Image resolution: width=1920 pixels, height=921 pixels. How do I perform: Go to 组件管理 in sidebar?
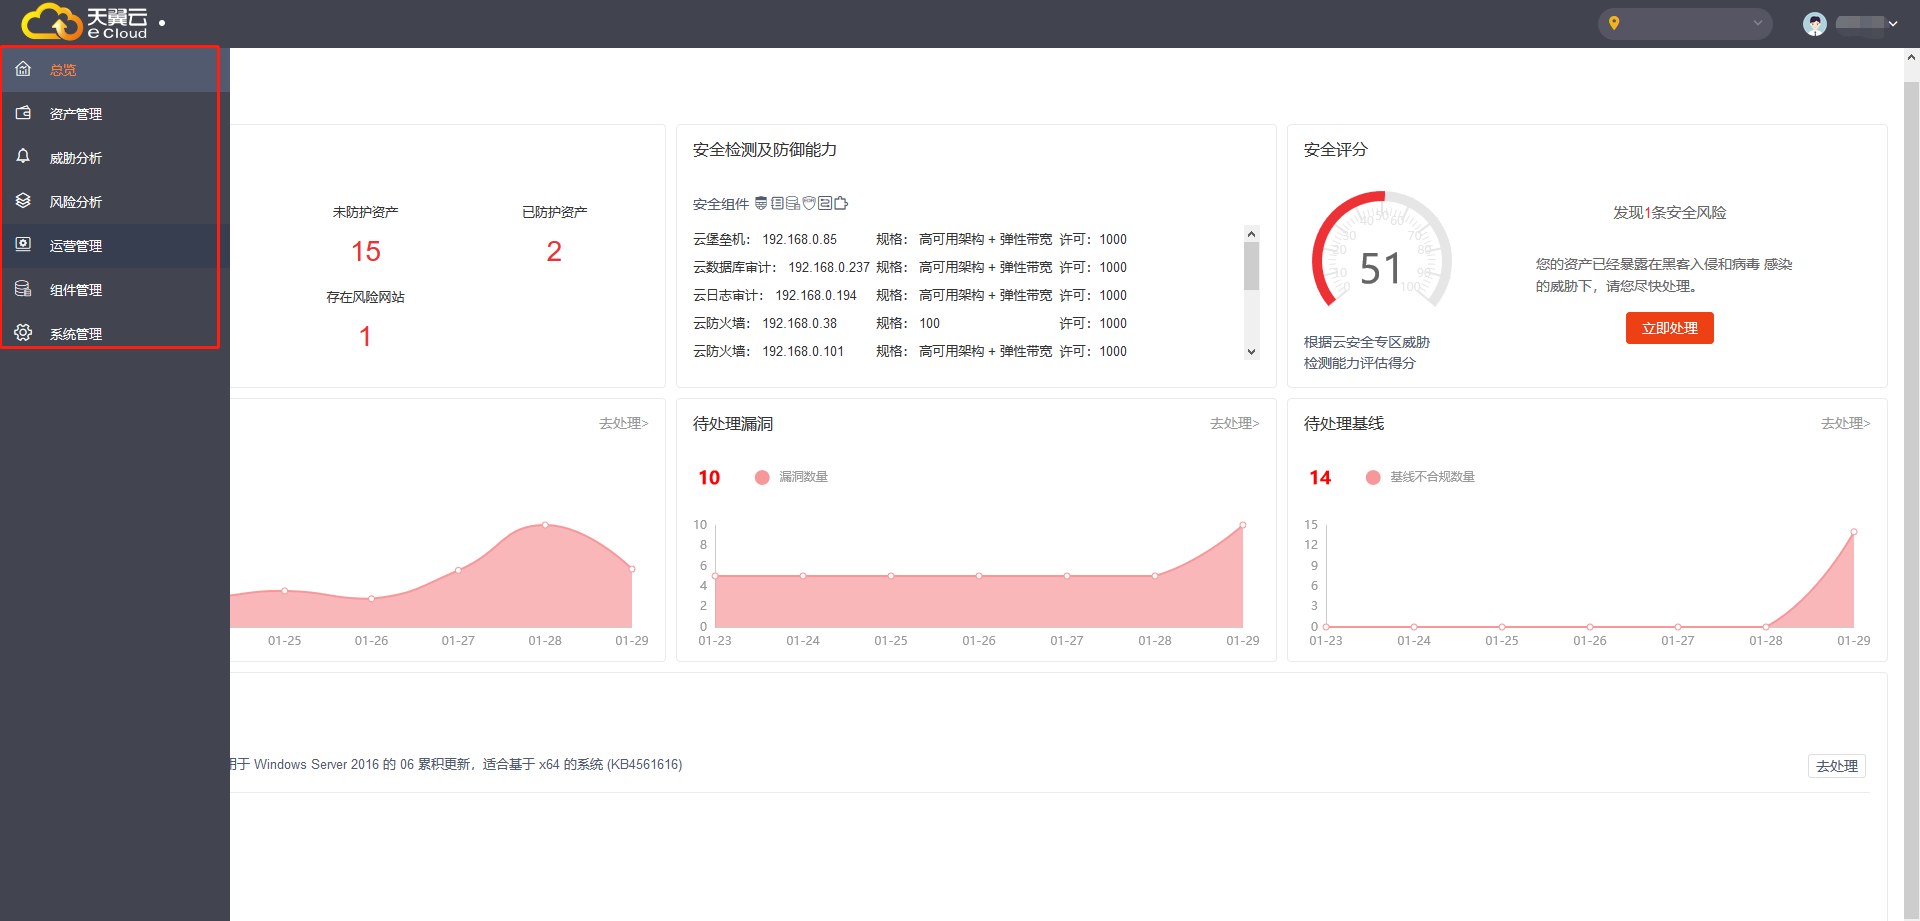76,290
